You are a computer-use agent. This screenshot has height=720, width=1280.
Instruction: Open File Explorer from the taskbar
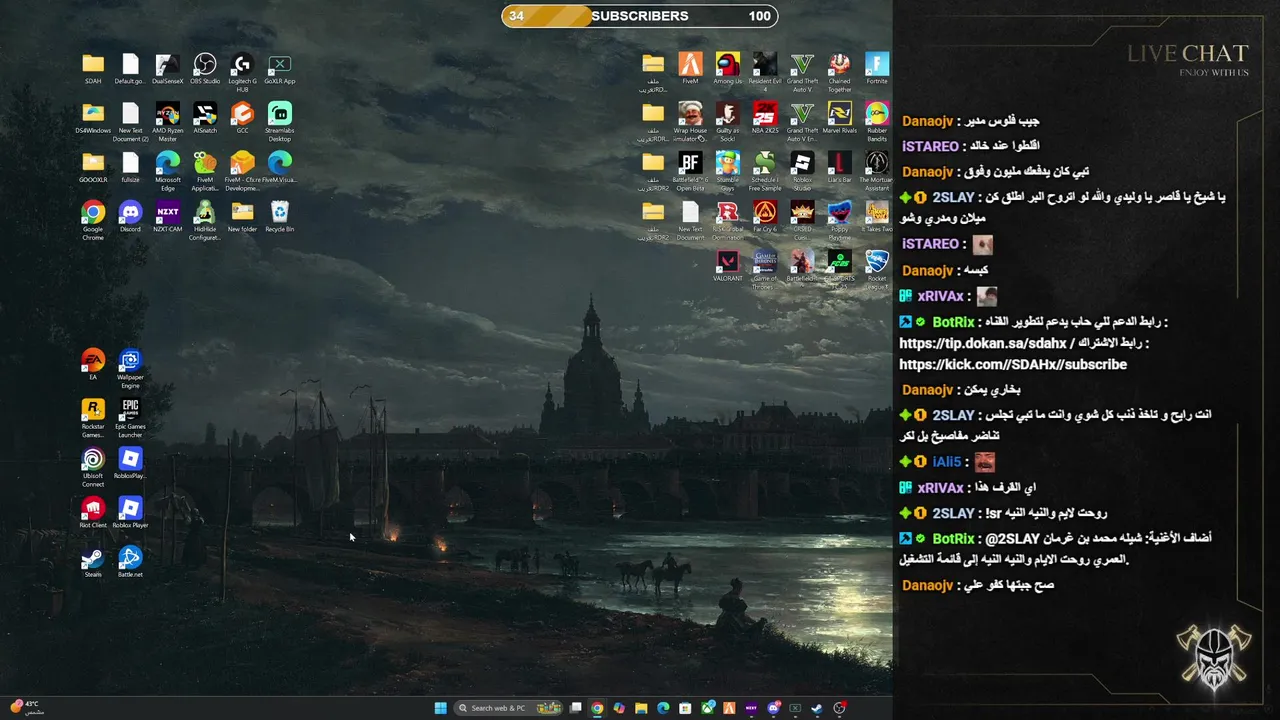(641, 708)
